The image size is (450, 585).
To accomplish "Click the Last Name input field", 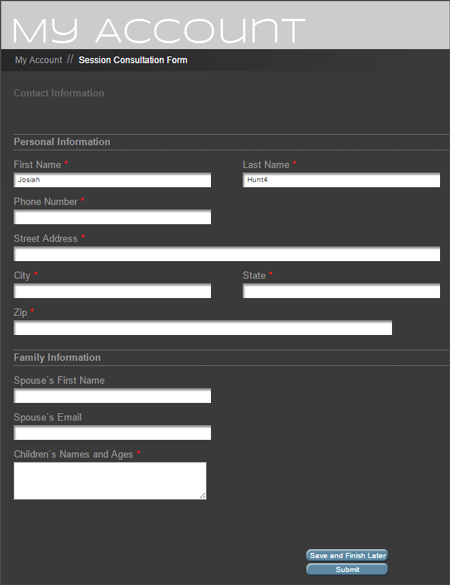I will [341, 180].
